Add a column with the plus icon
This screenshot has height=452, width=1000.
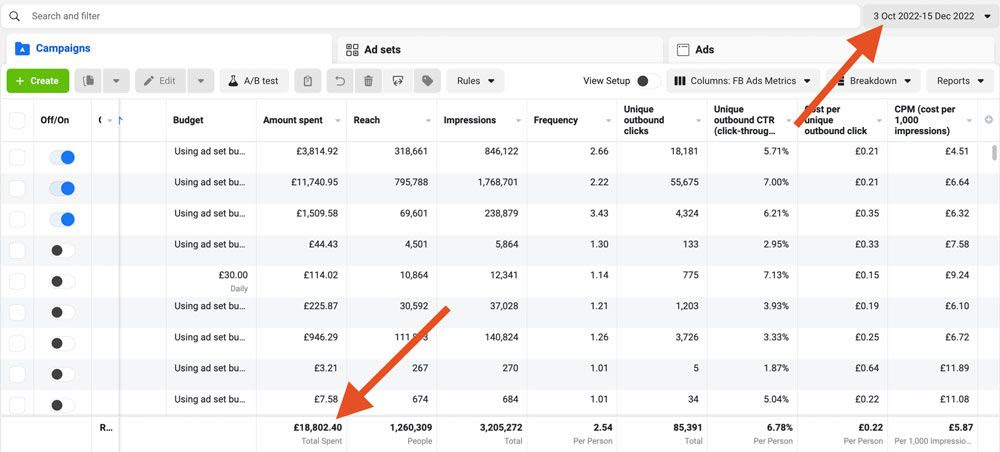[988, 120]
